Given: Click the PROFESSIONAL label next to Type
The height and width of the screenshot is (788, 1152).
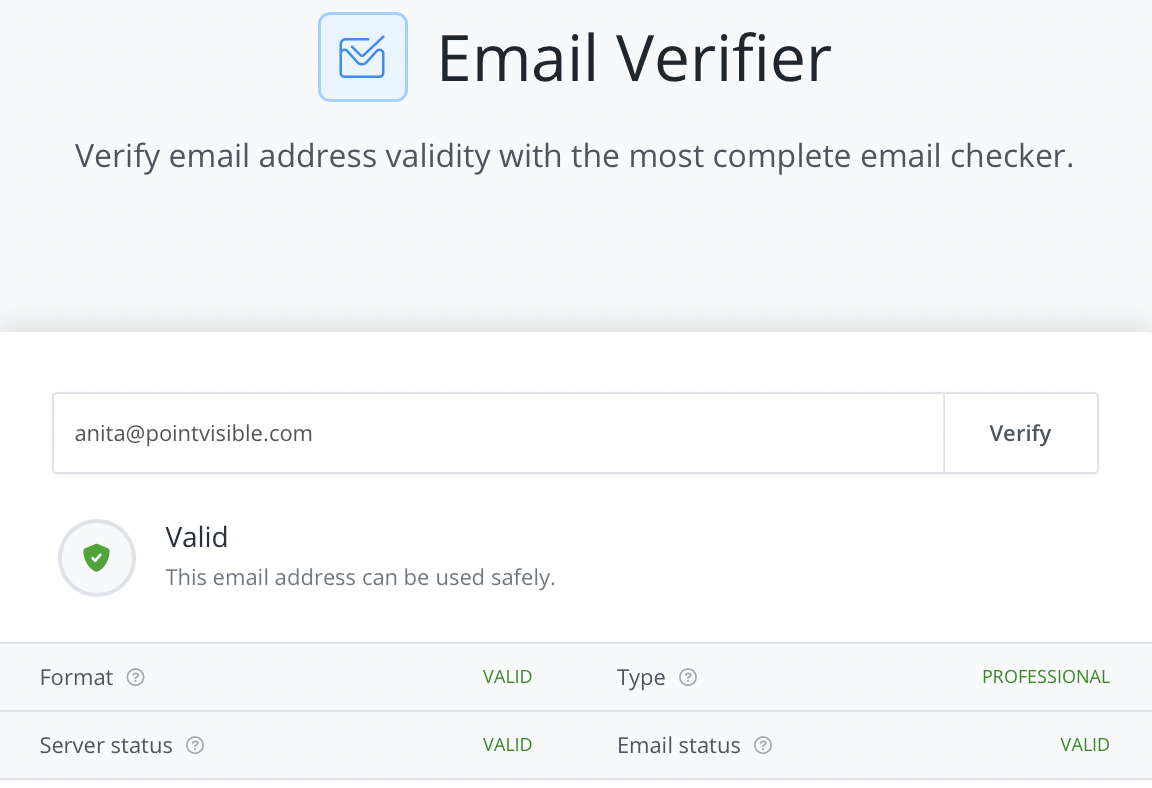Looking at the screenshot, I should click(x=1046, y=677).
